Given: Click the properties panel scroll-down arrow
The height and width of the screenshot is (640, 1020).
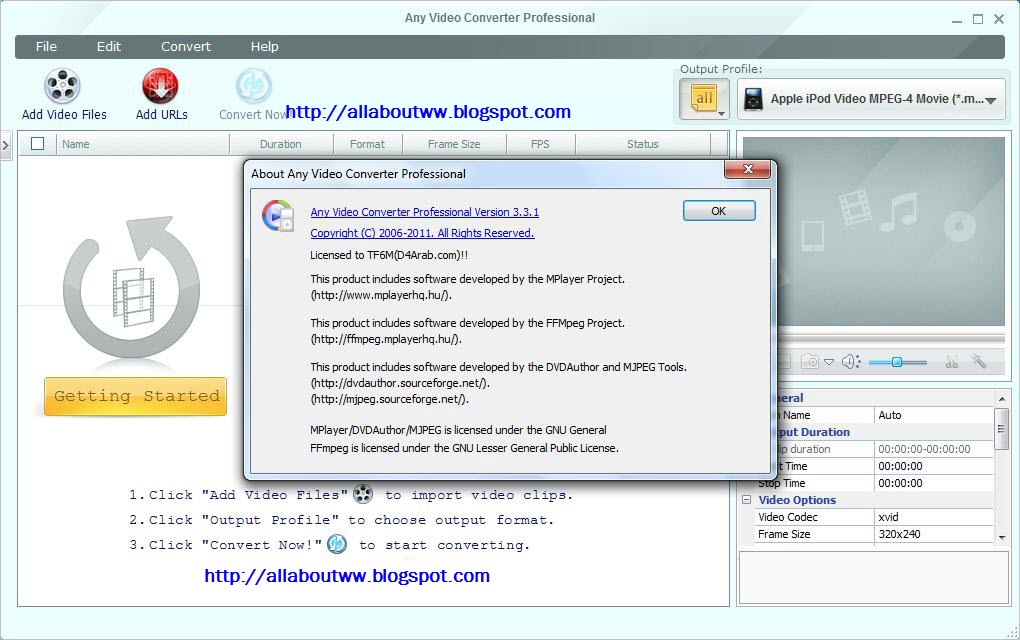Looking at the screenshot, I should pyautogui.click(x=1002, y=537).
